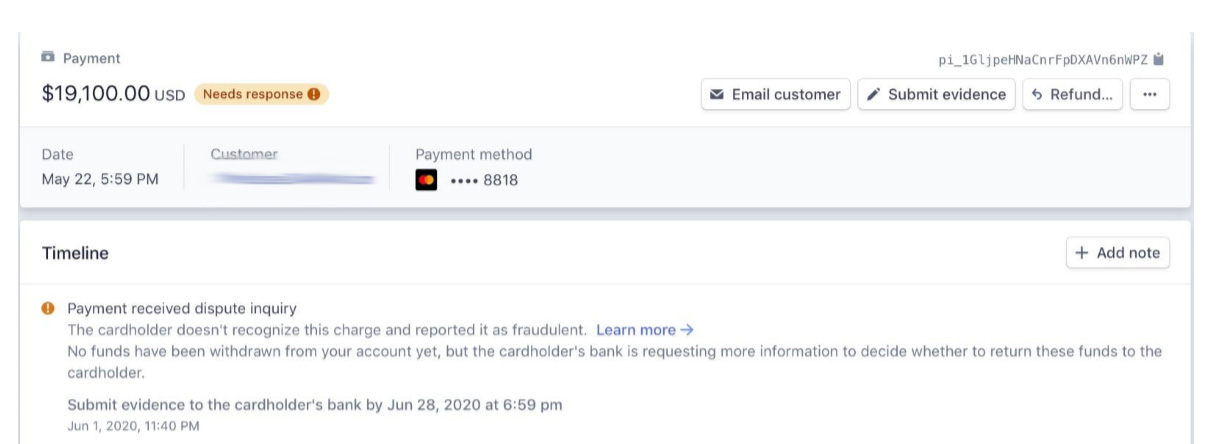Image resolution: width=1209 pixels, height=444 pixels.
Task: Click the pencil icon for Submit evidence
Action: 874,95
